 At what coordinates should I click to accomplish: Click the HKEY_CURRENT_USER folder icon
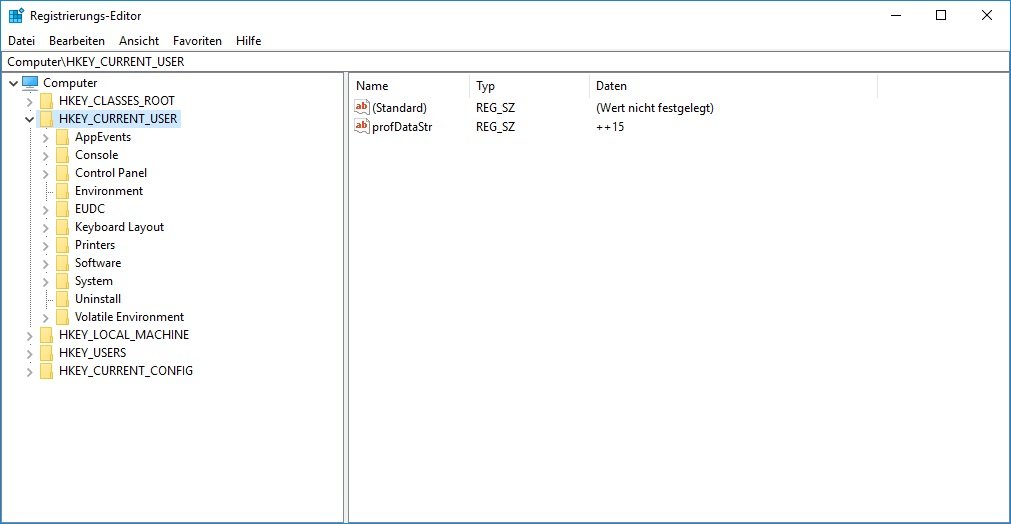click(46, 119)
